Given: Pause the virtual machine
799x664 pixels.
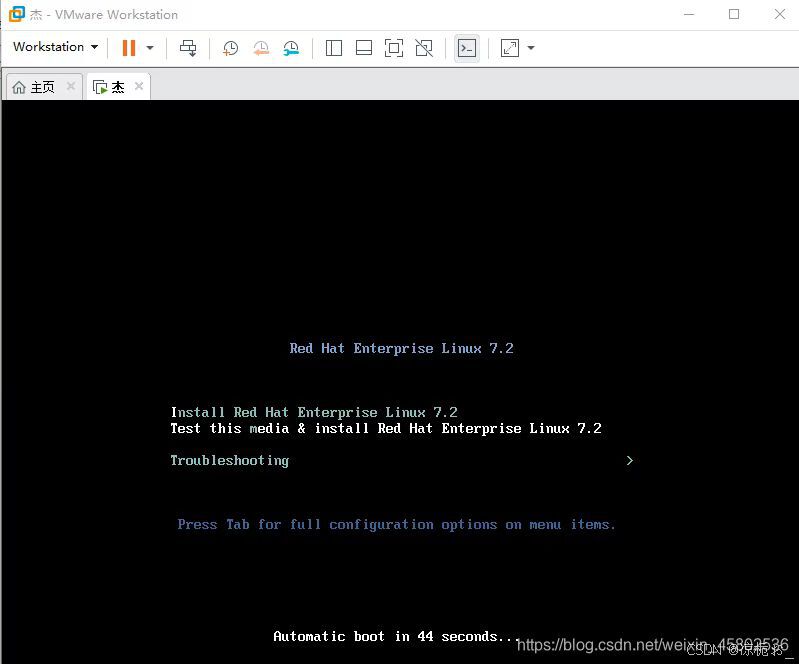Looking at the screenshot, I should 129,48.
